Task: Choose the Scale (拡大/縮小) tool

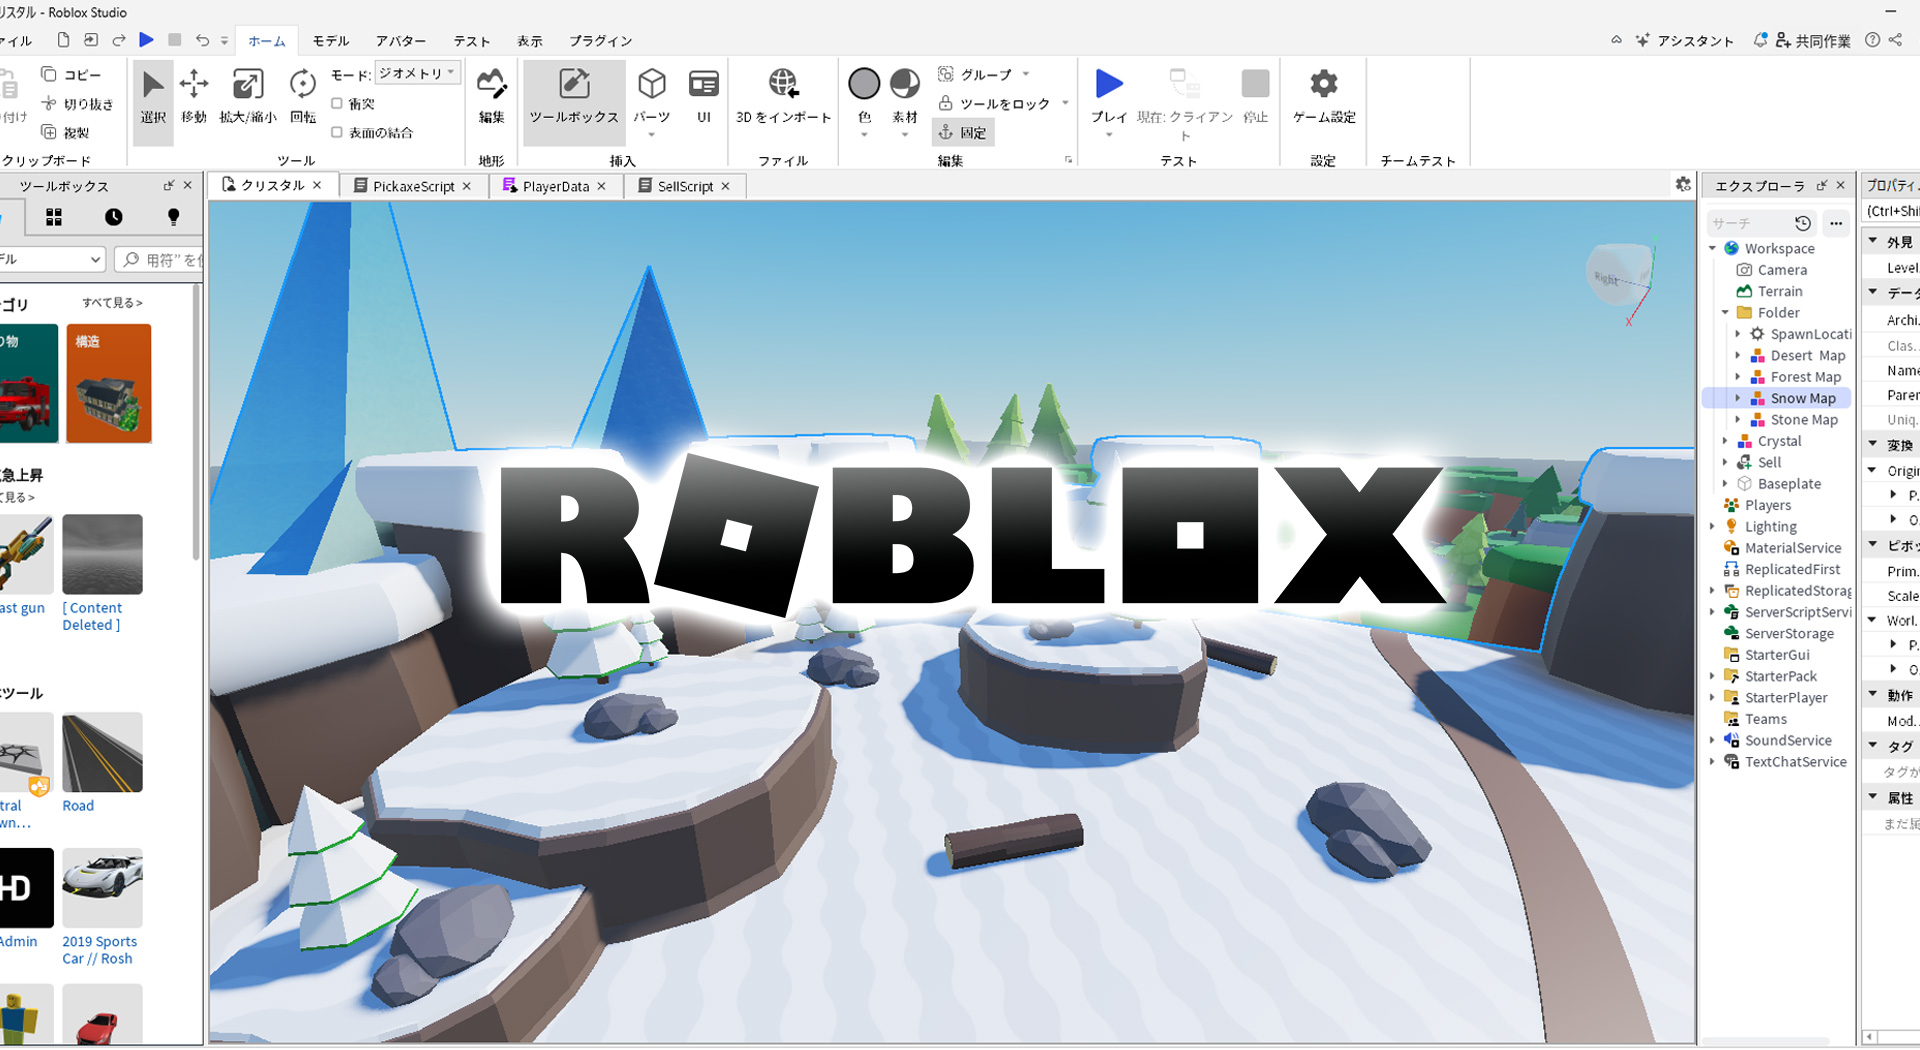Action: point(247,95)
